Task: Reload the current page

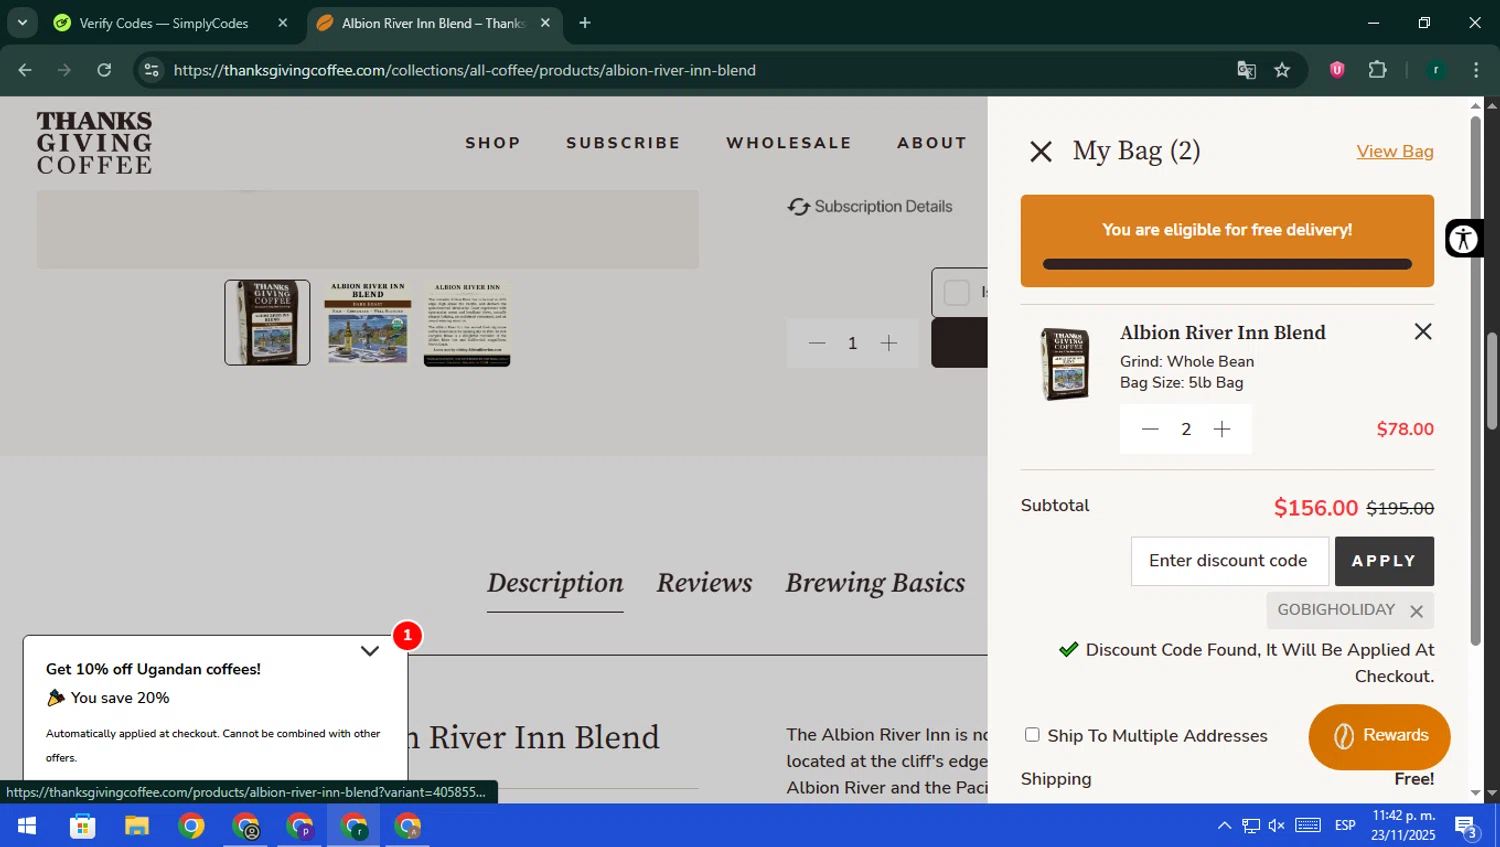Action: [104, 70]
